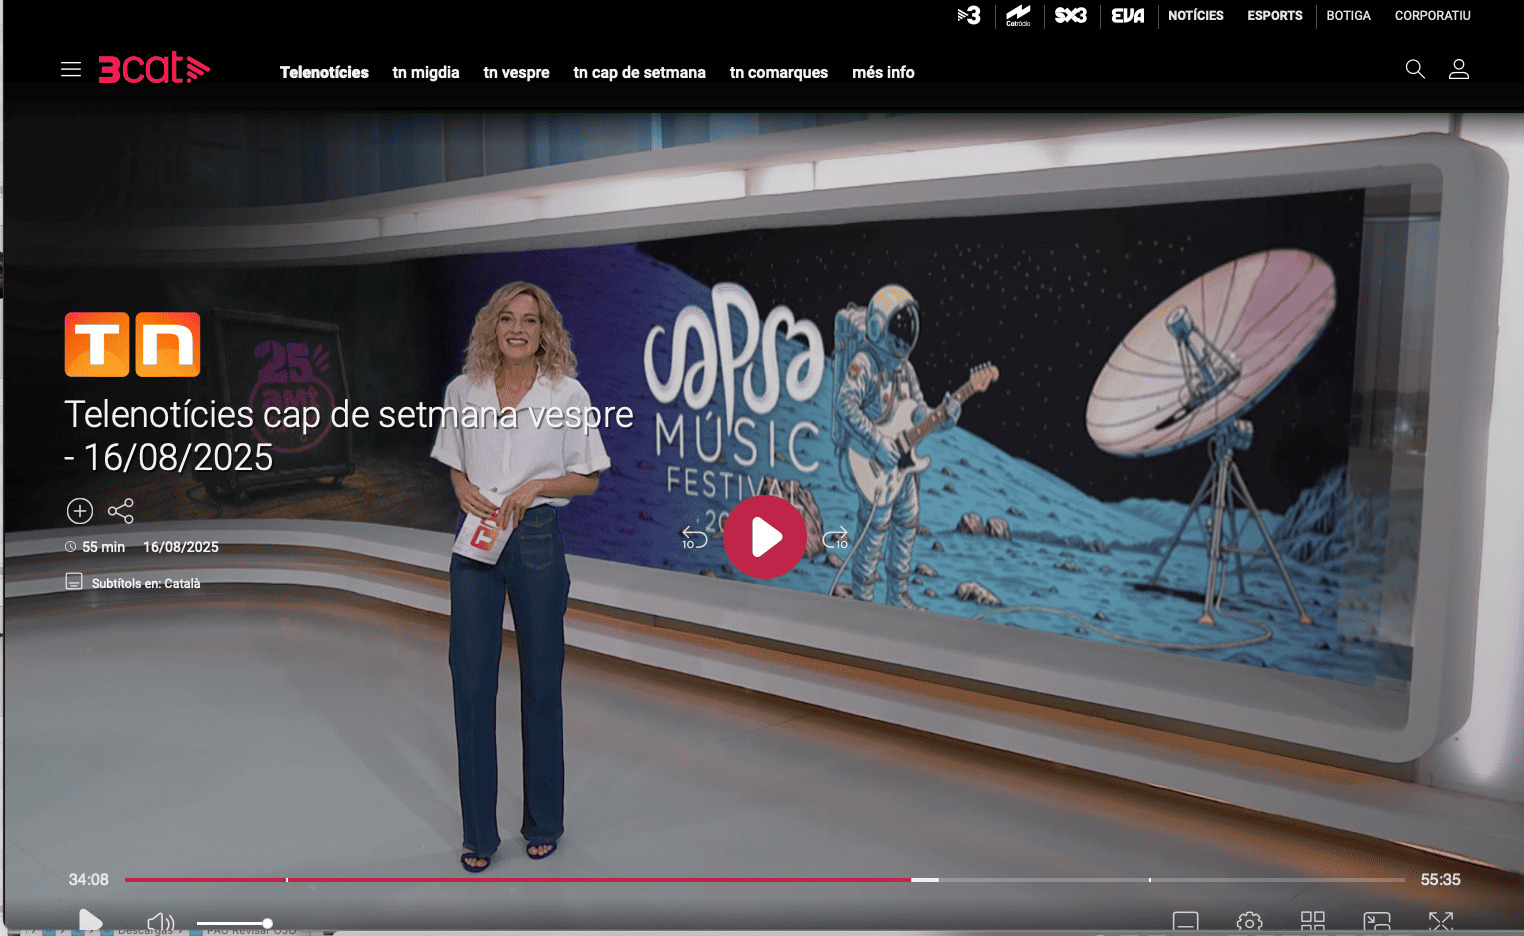Rewind the video 10 seconds
The height and width of the screenshot is (936, 1524).
pos(694,538)
